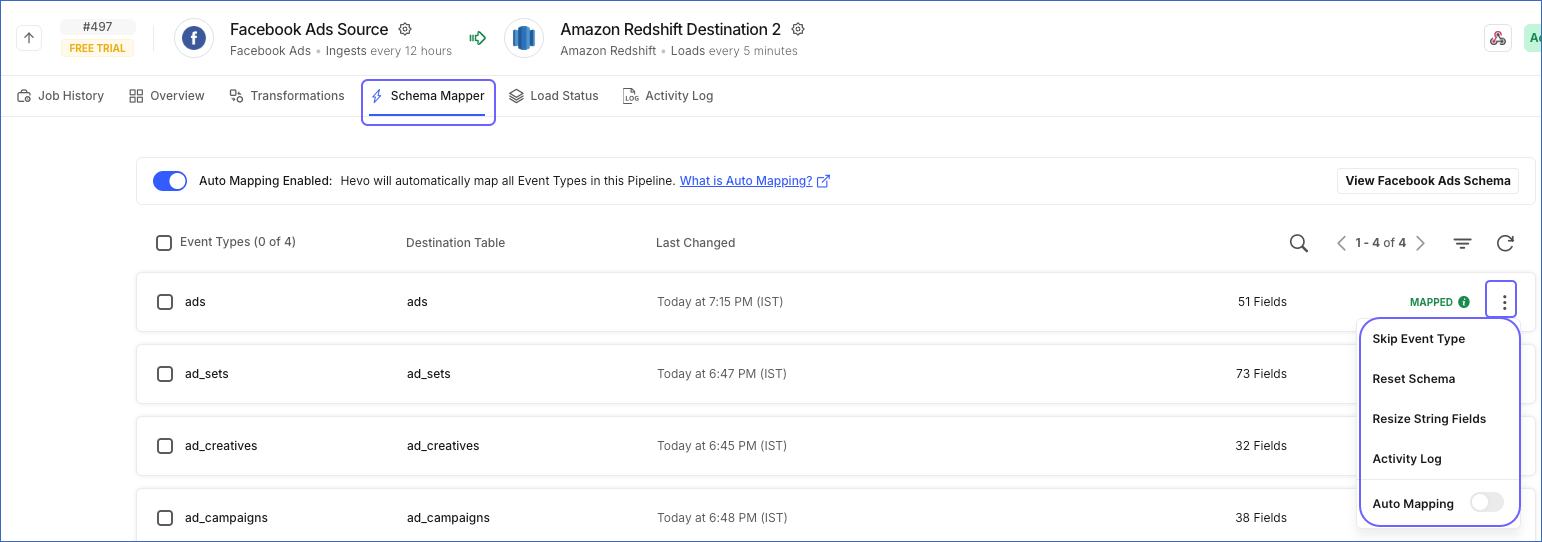Screen dimensions: 1542x542
Task: Click the up arrow back button
Action: tap(29, 38)
